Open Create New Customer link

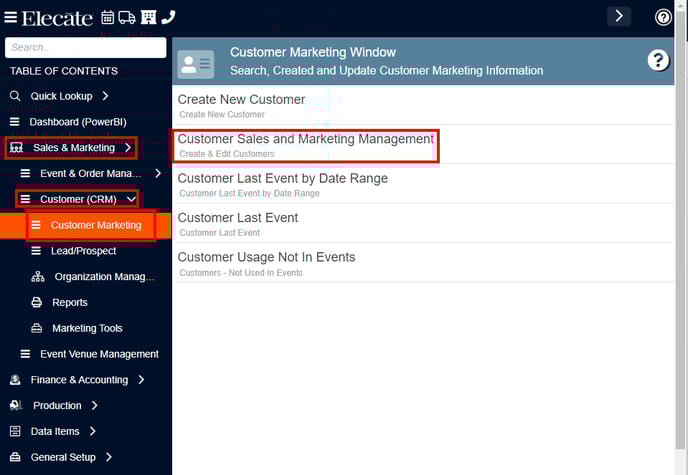(241, 100)
